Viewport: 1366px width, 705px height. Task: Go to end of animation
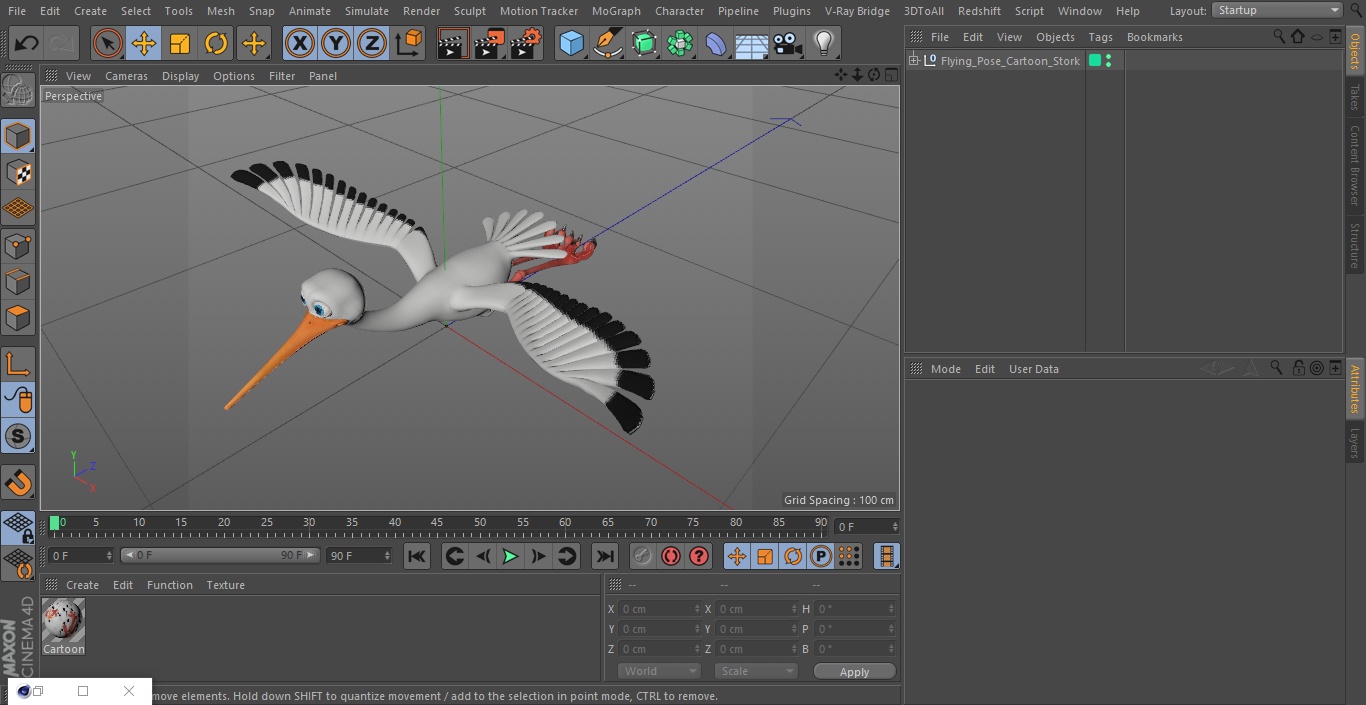point(605,556)
